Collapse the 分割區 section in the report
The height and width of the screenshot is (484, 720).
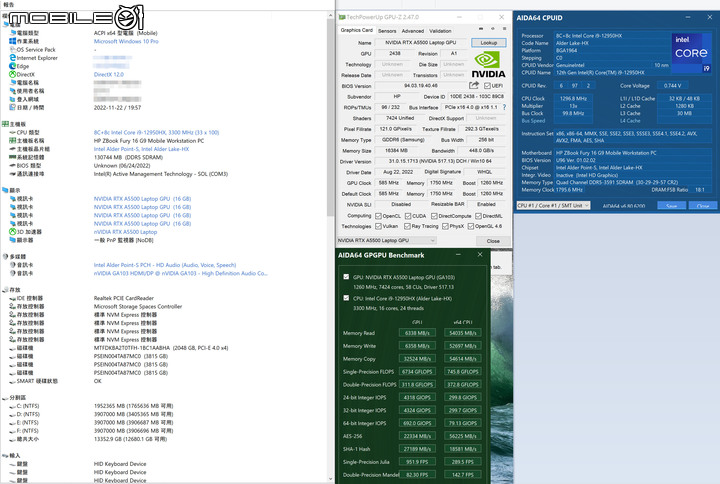(5, 398)
